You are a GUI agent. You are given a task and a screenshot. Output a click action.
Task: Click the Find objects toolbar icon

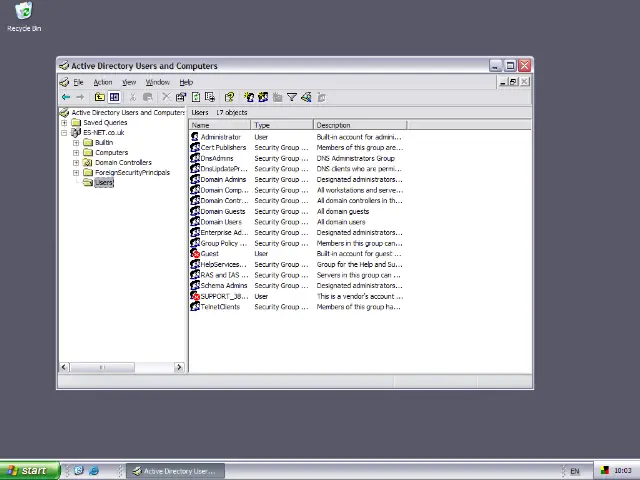tap(307, 97)
